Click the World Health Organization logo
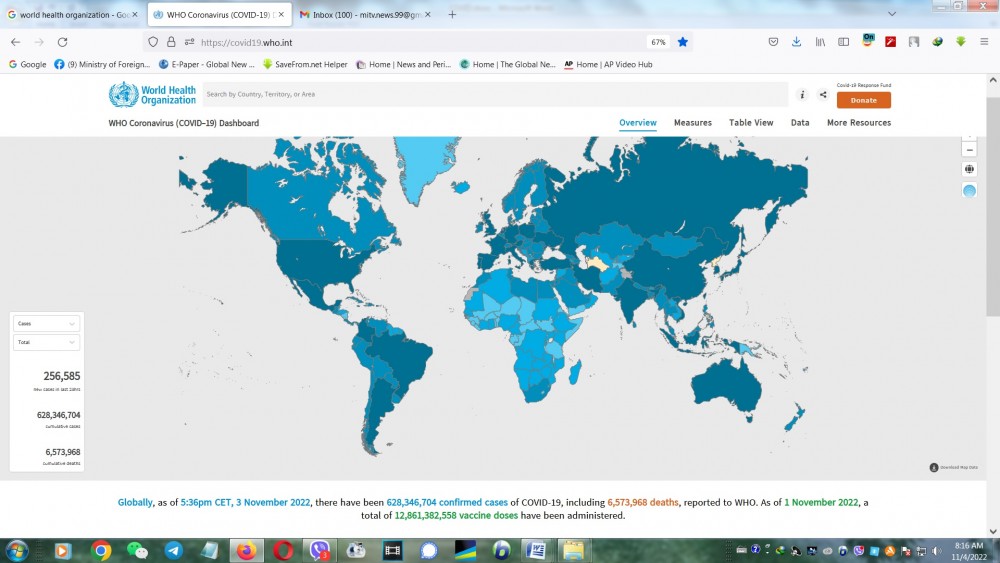This screenshot has width=1000, height=563. coord(152,95)
